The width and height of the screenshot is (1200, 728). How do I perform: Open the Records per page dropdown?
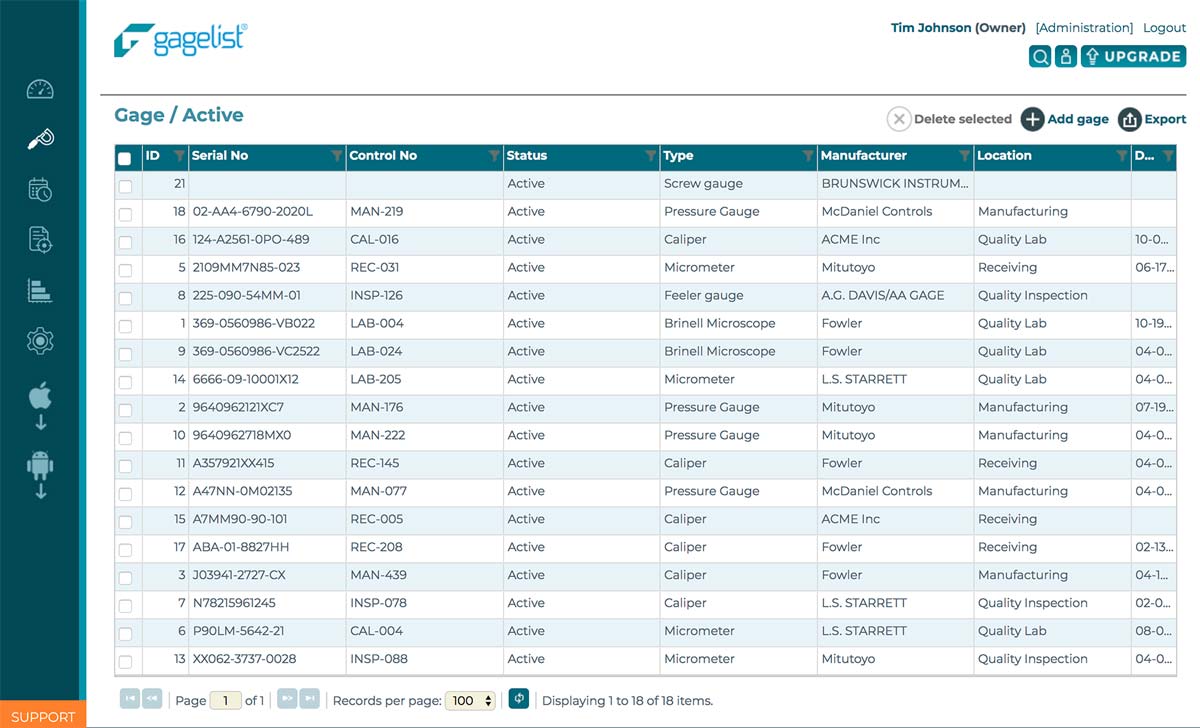[x=470, y=701]
